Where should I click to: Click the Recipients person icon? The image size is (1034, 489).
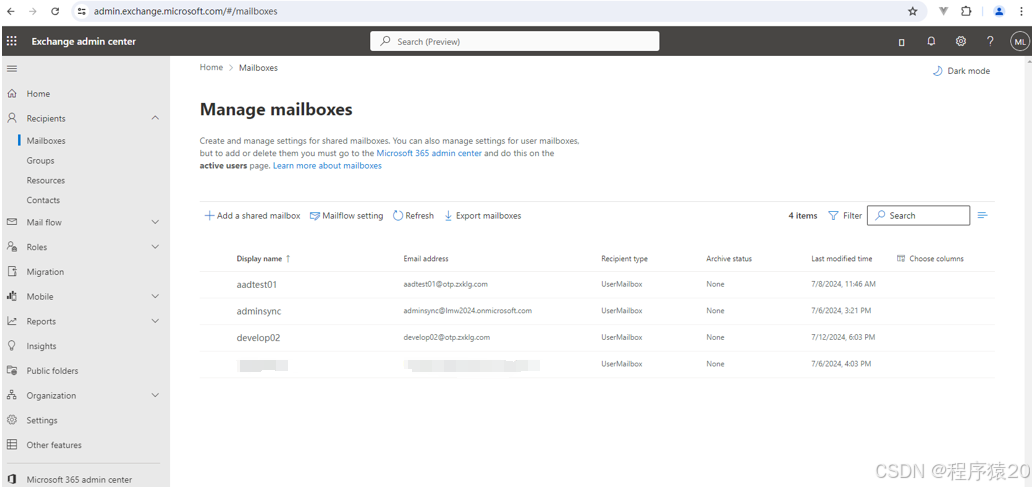(12, 118)
